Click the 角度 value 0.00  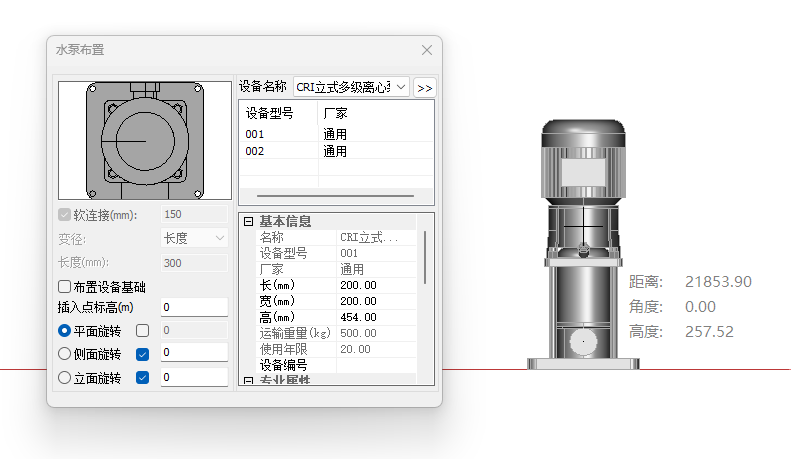(700, 307)
